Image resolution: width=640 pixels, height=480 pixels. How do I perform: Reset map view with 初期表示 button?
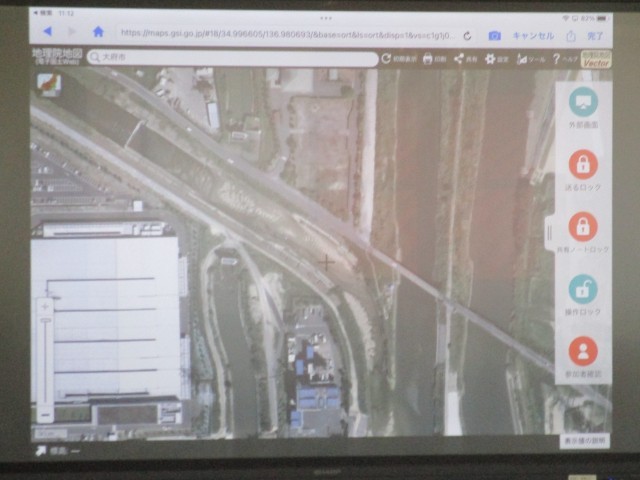(x=399, y=59)
